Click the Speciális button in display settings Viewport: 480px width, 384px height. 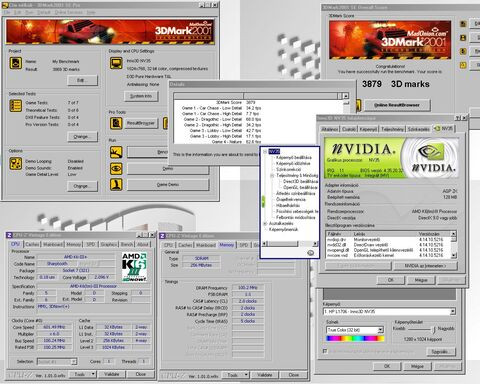pos(441,352)
